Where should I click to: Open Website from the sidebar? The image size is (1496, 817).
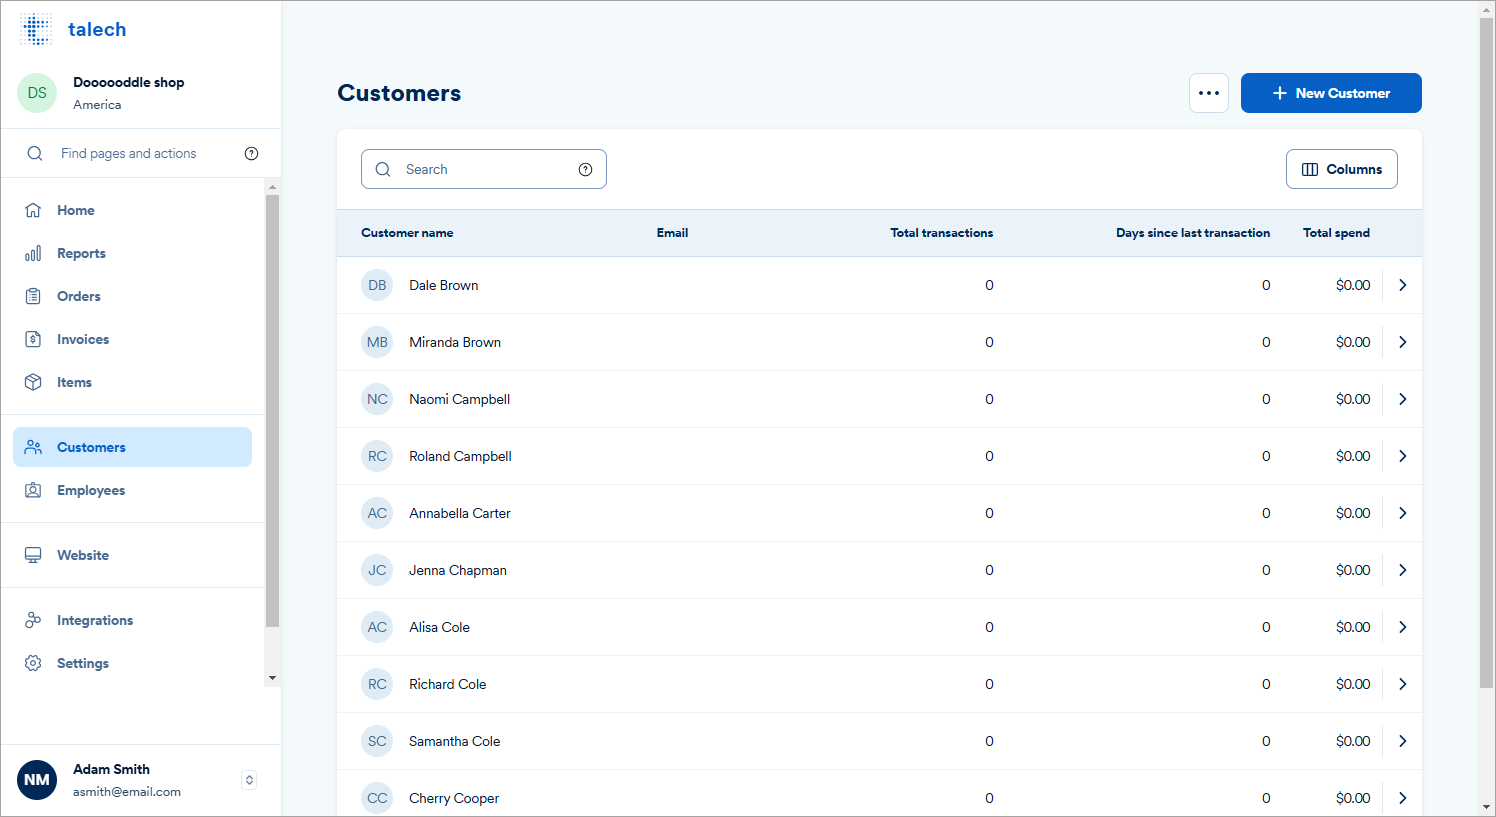coord(132,555)
